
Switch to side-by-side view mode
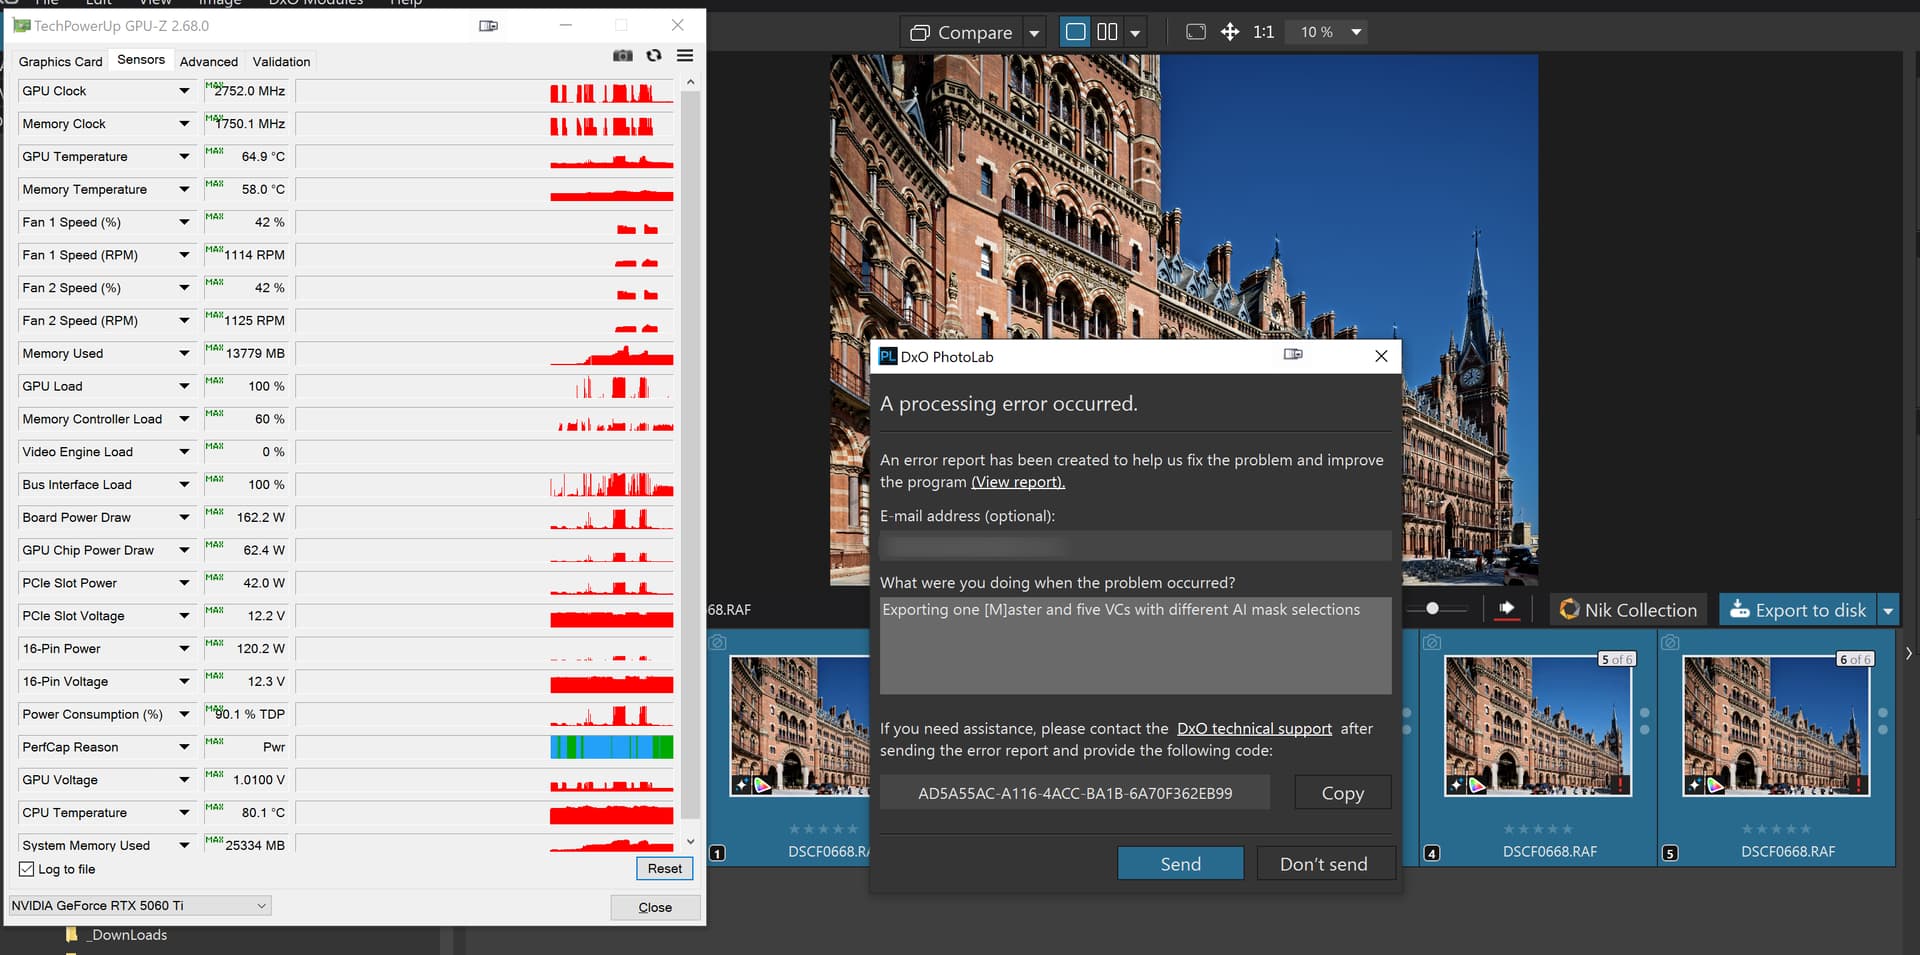pos(1107,32)
